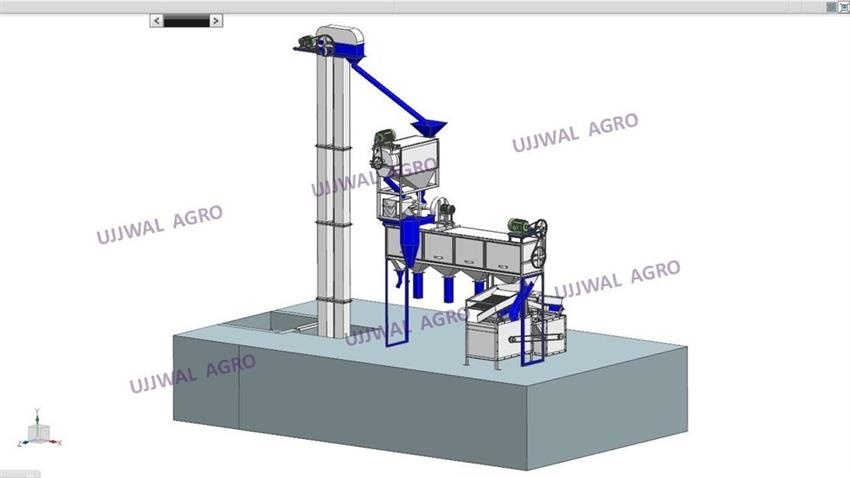Click the red X axis arrow on triad
The image size is (850, 478).
tap(55, 442)
